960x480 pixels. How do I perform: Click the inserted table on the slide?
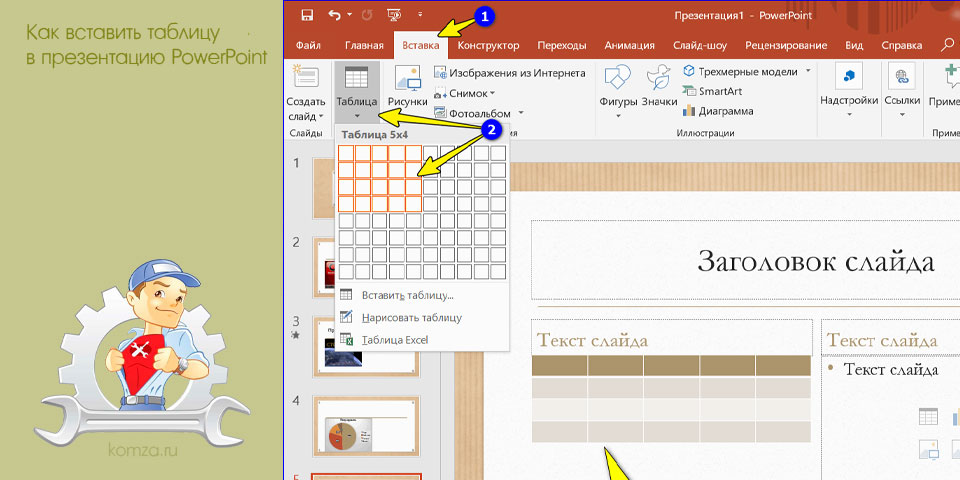pos(671,399)
